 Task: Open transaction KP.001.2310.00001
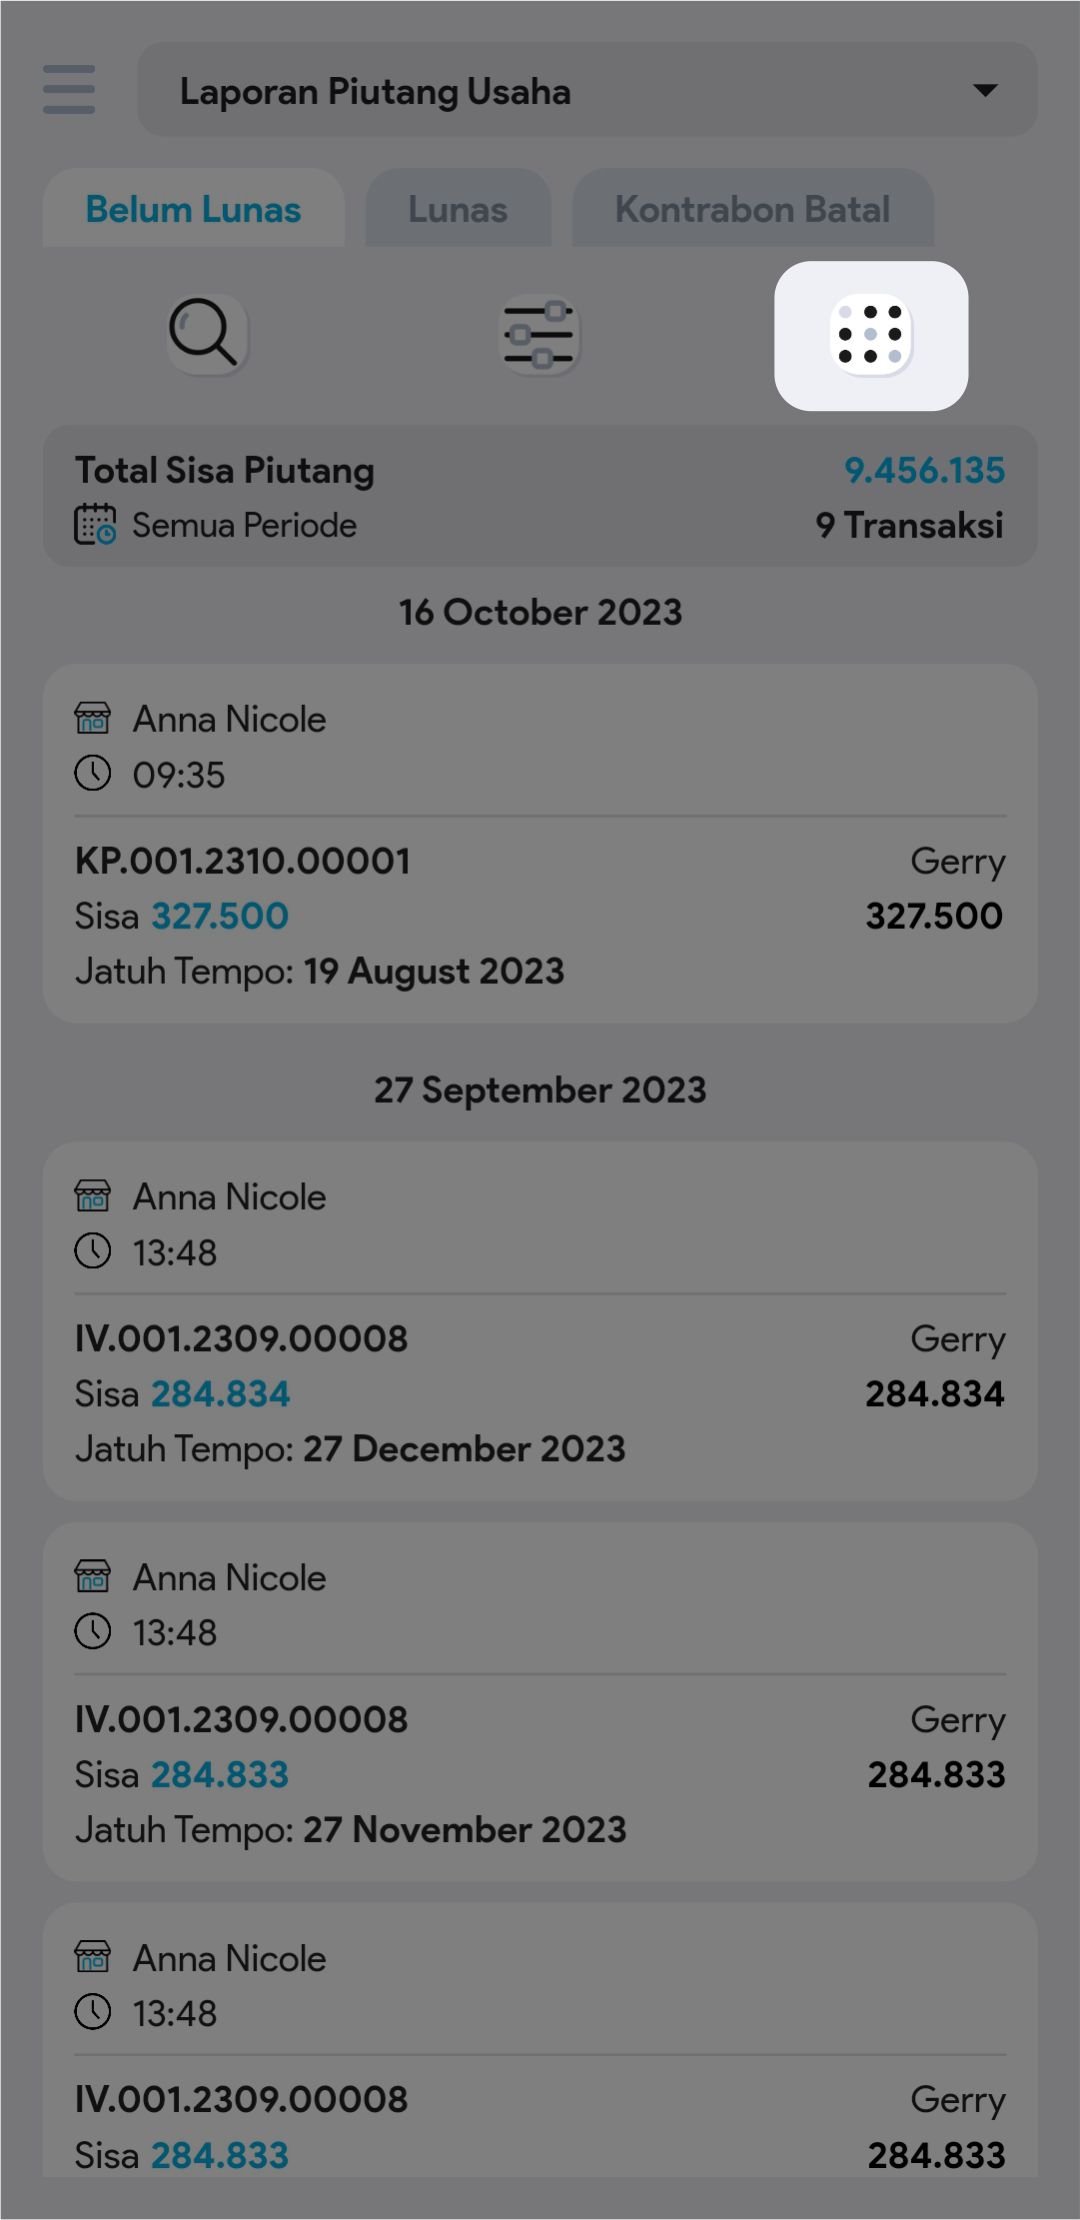[x=243, y=861]
